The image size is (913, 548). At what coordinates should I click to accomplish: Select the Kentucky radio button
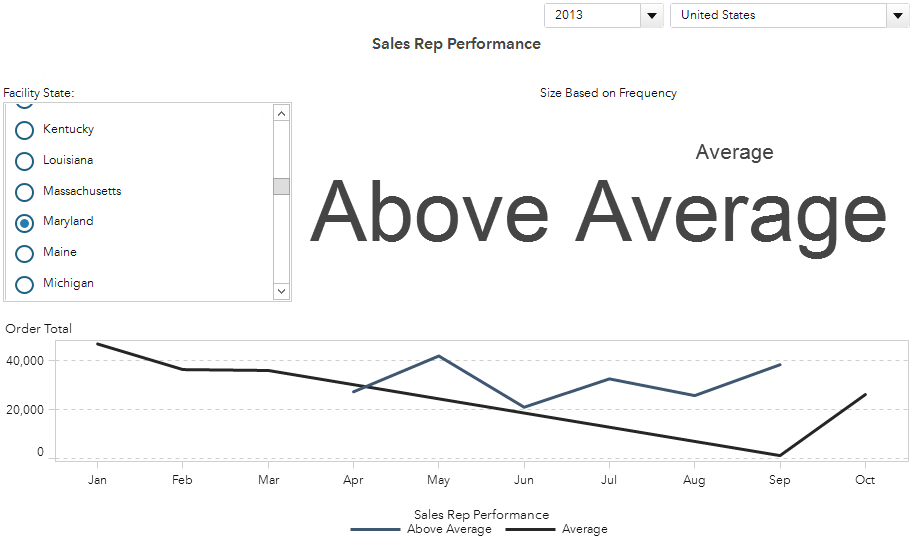25,130
